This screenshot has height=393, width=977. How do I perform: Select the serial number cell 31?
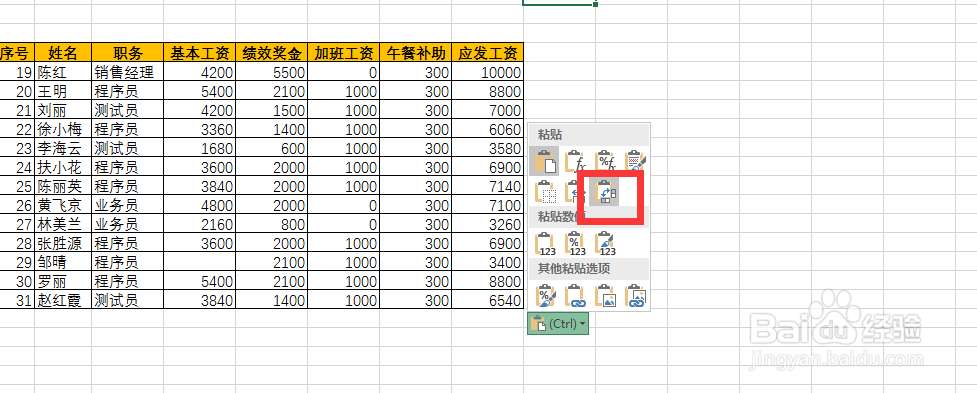click(17, 300)
